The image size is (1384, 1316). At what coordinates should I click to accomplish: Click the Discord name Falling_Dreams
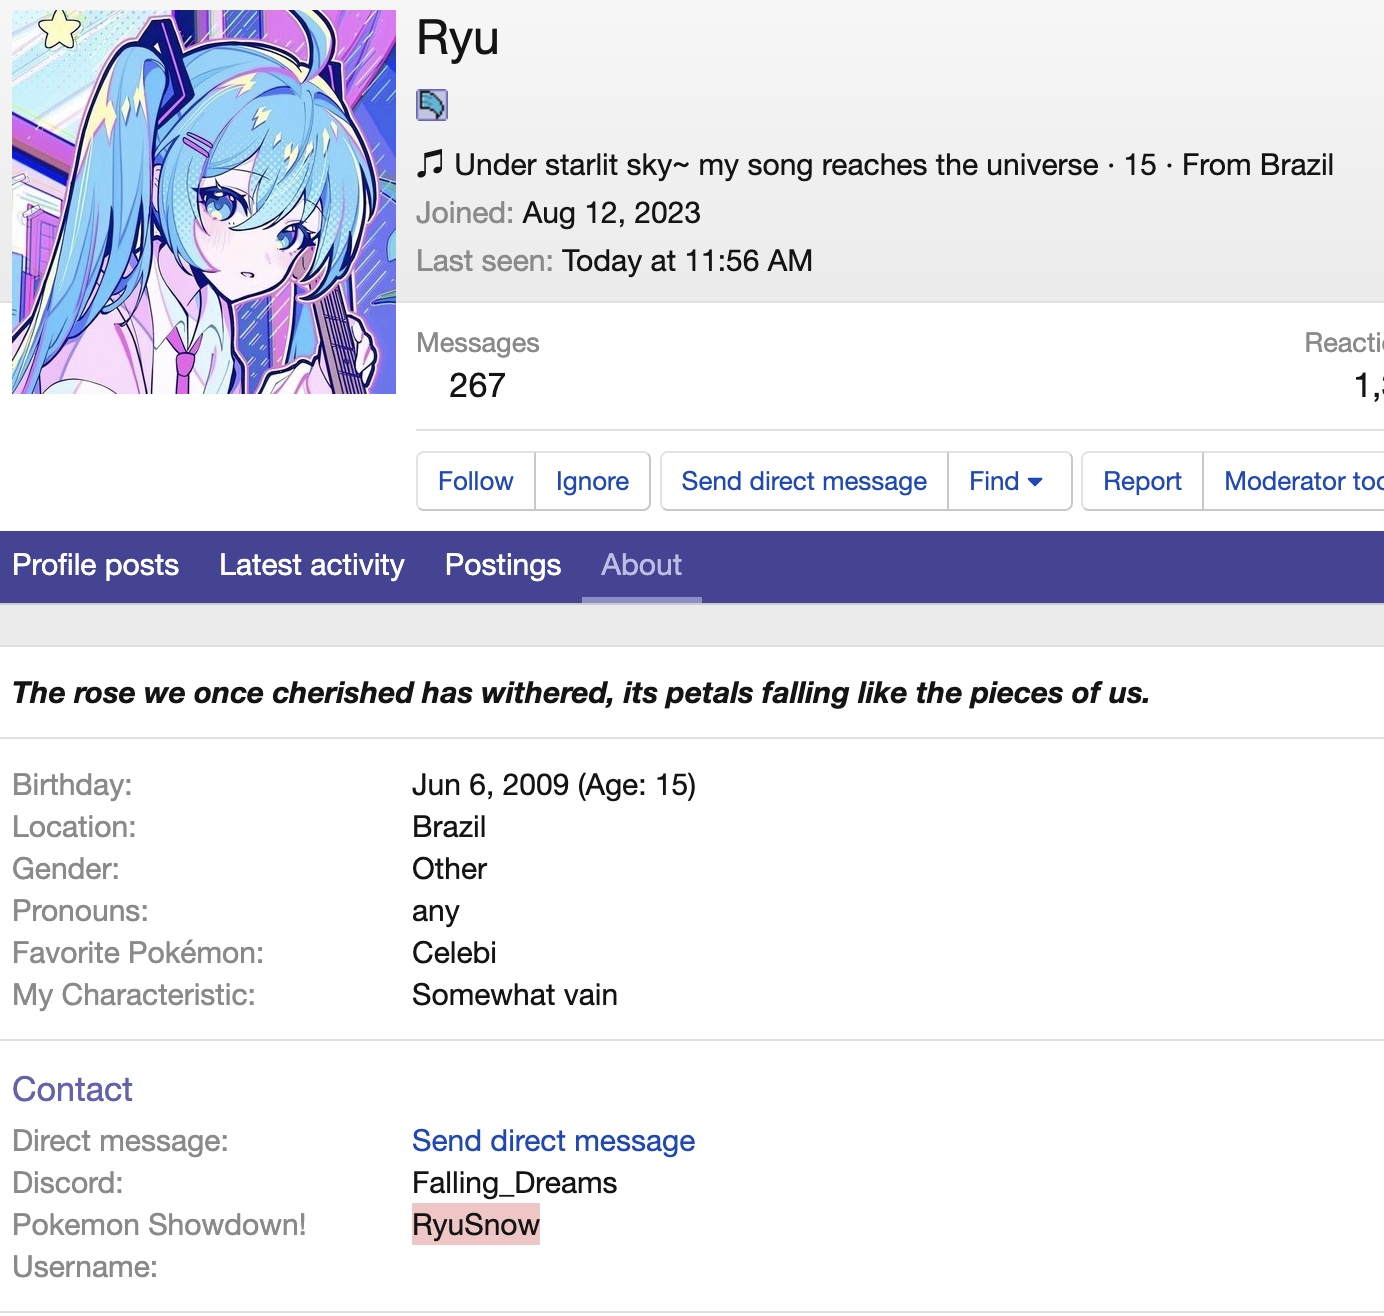514,1183
